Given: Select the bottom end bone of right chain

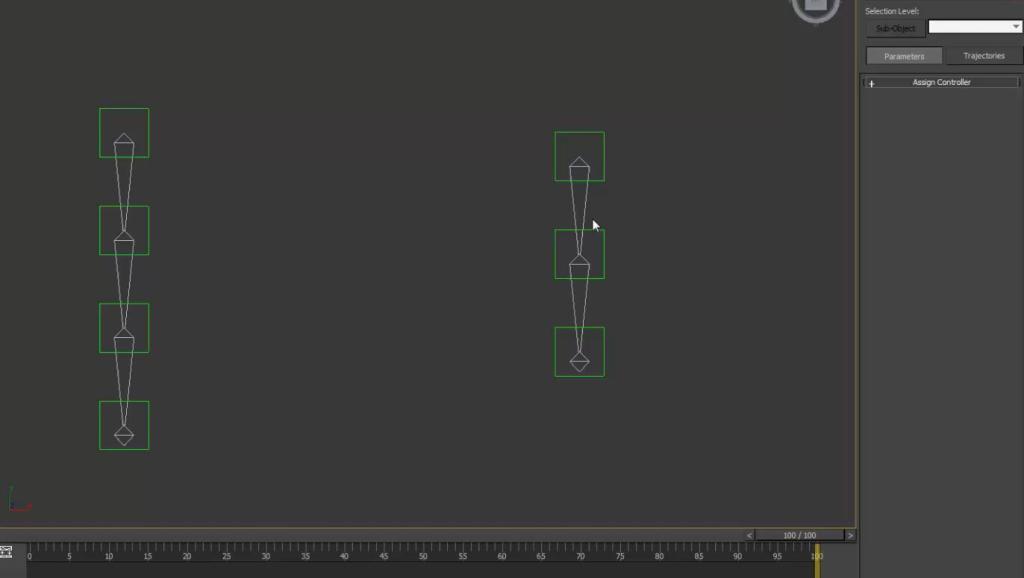Looking at the screenshot, I should tap(579, 352).
